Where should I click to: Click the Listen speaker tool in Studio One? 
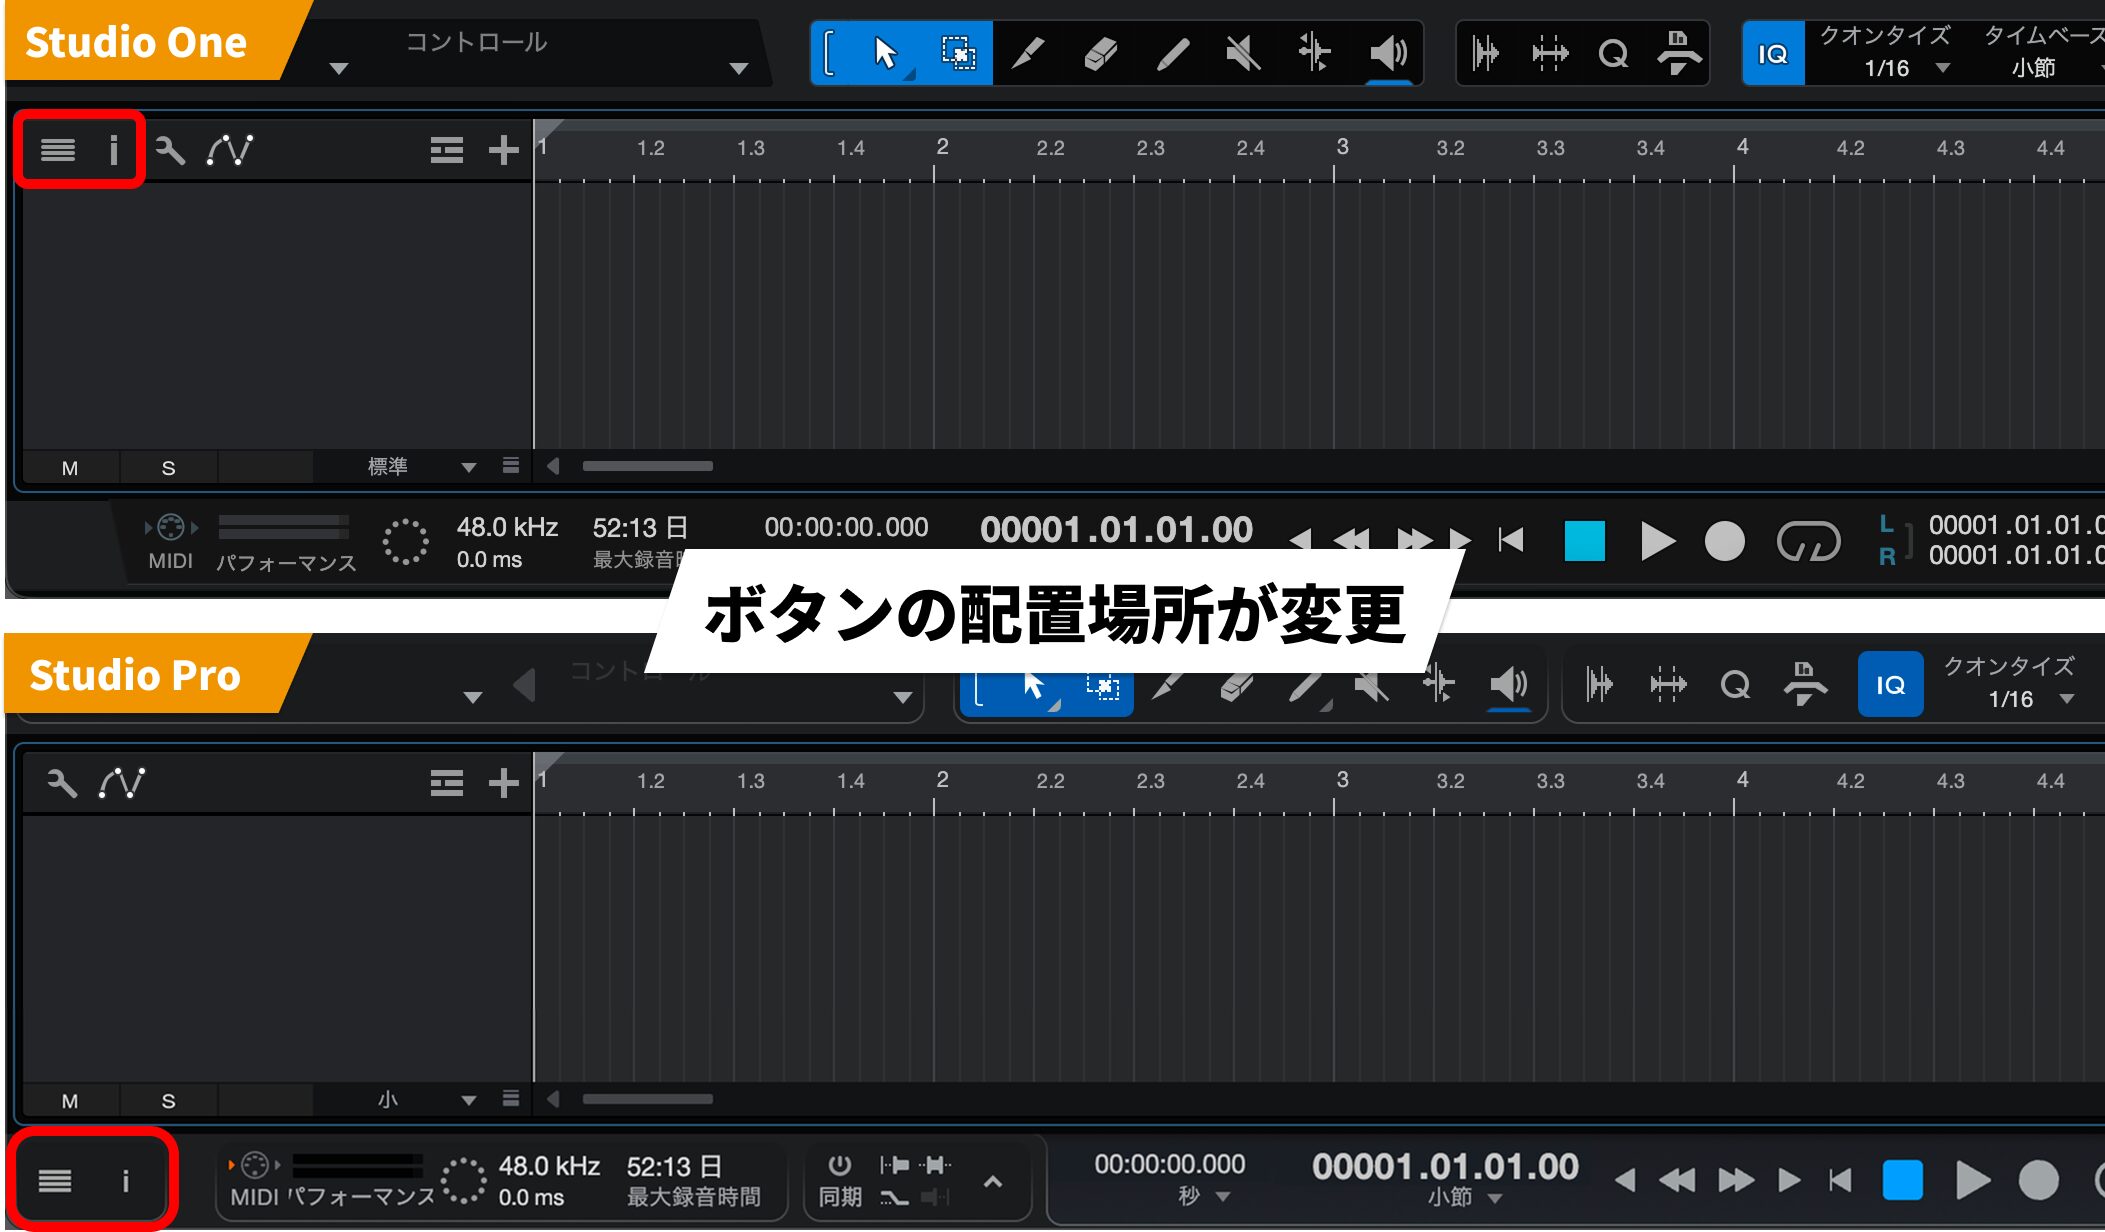click(1387, 53)
